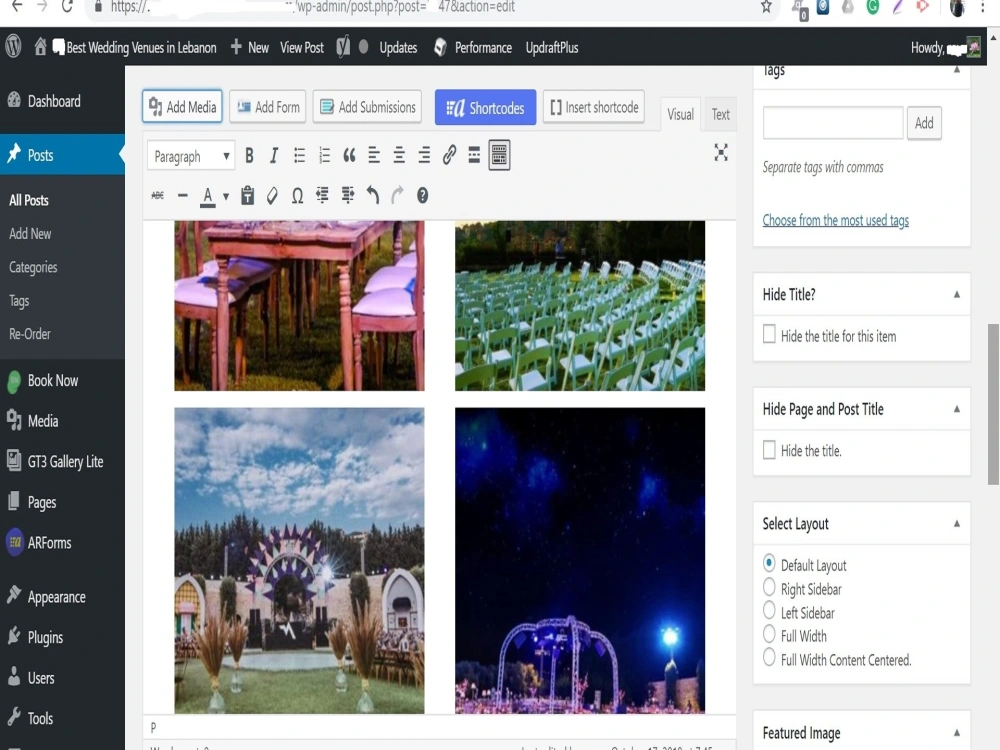Switch to the Text editor tab
This screenshot has width=1000, height=750.
pyautogui.click(x=721, y=114)
